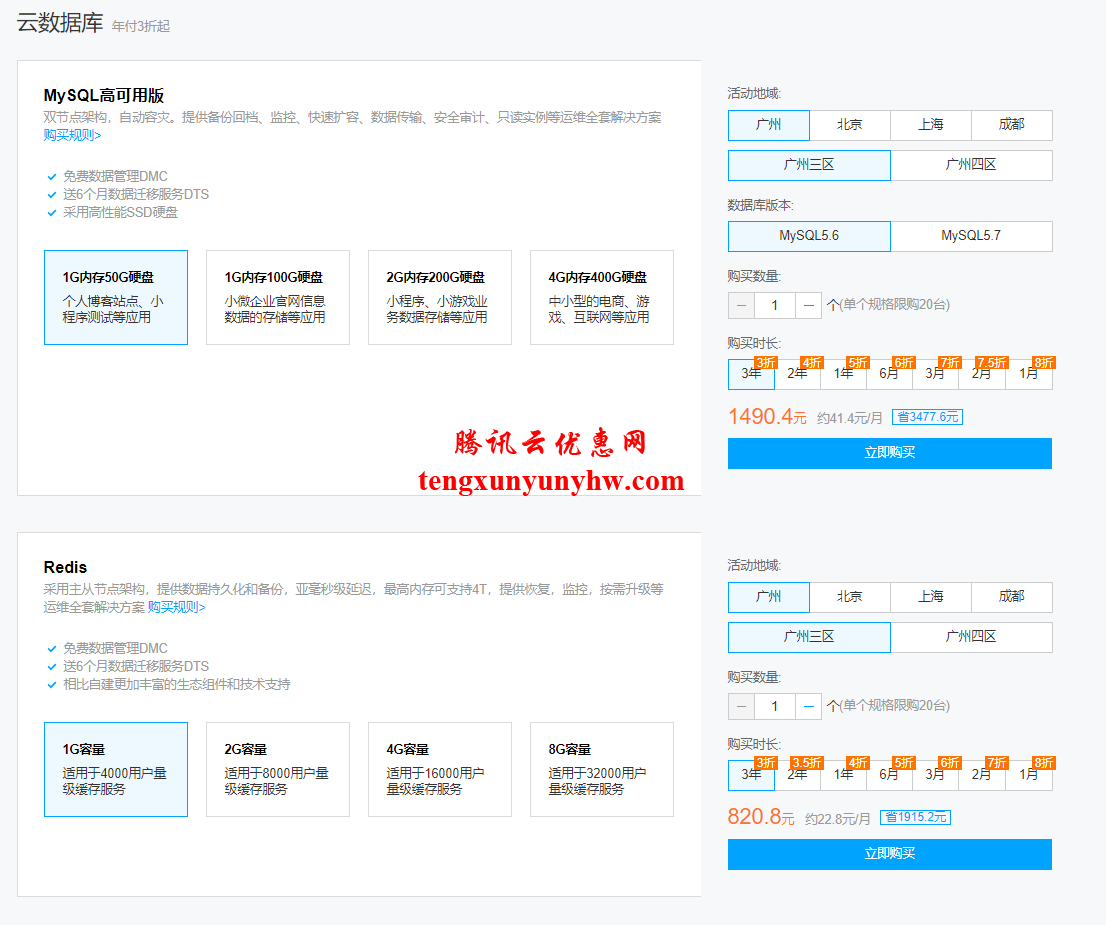This screenshot has width=1106, height=925.
Task: Choose the Redis 4G容量 plan card
Action: coord(439,769)
